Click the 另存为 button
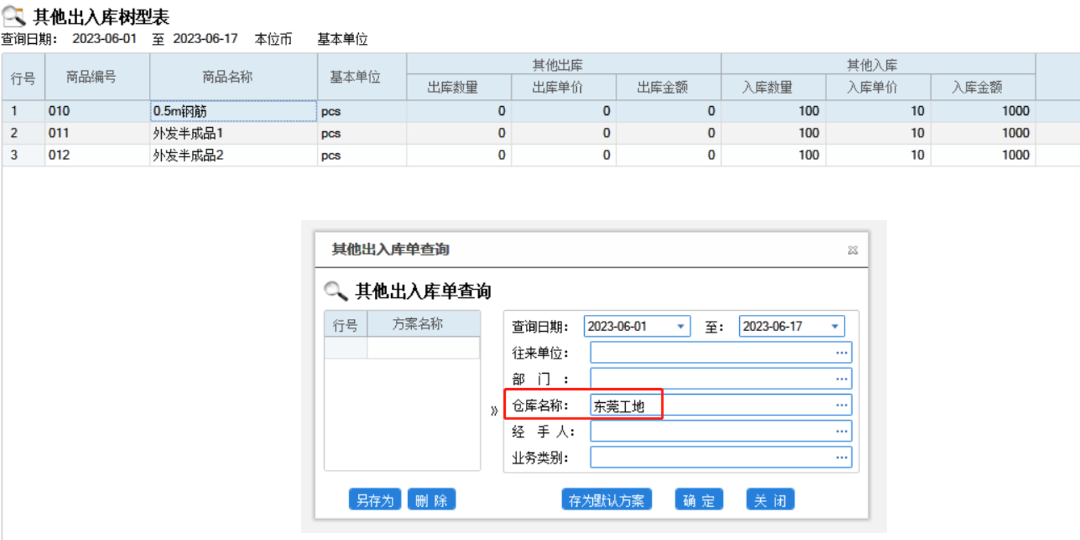The width and height of the screenshot is (1080, 540). (x=376, y=501)
